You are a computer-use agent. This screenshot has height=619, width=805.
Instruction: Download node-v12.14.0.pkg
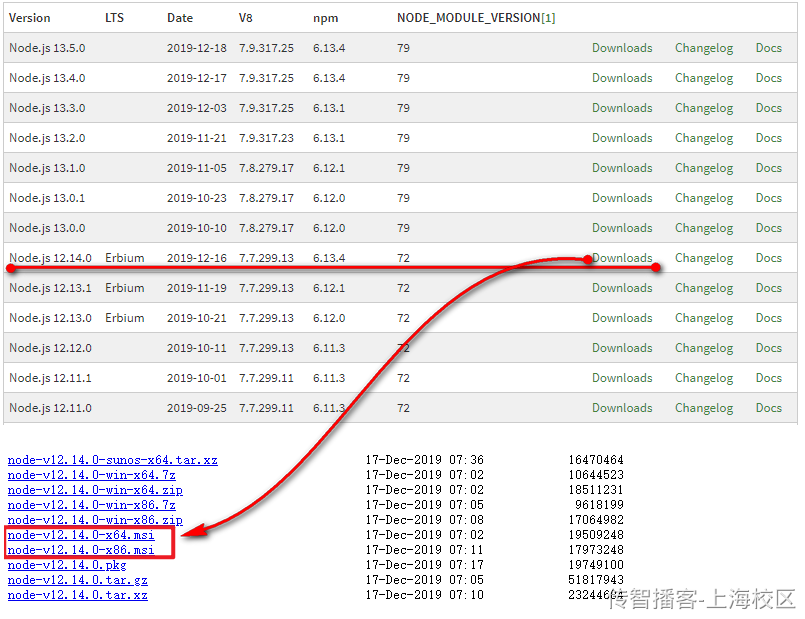(67, 565)
